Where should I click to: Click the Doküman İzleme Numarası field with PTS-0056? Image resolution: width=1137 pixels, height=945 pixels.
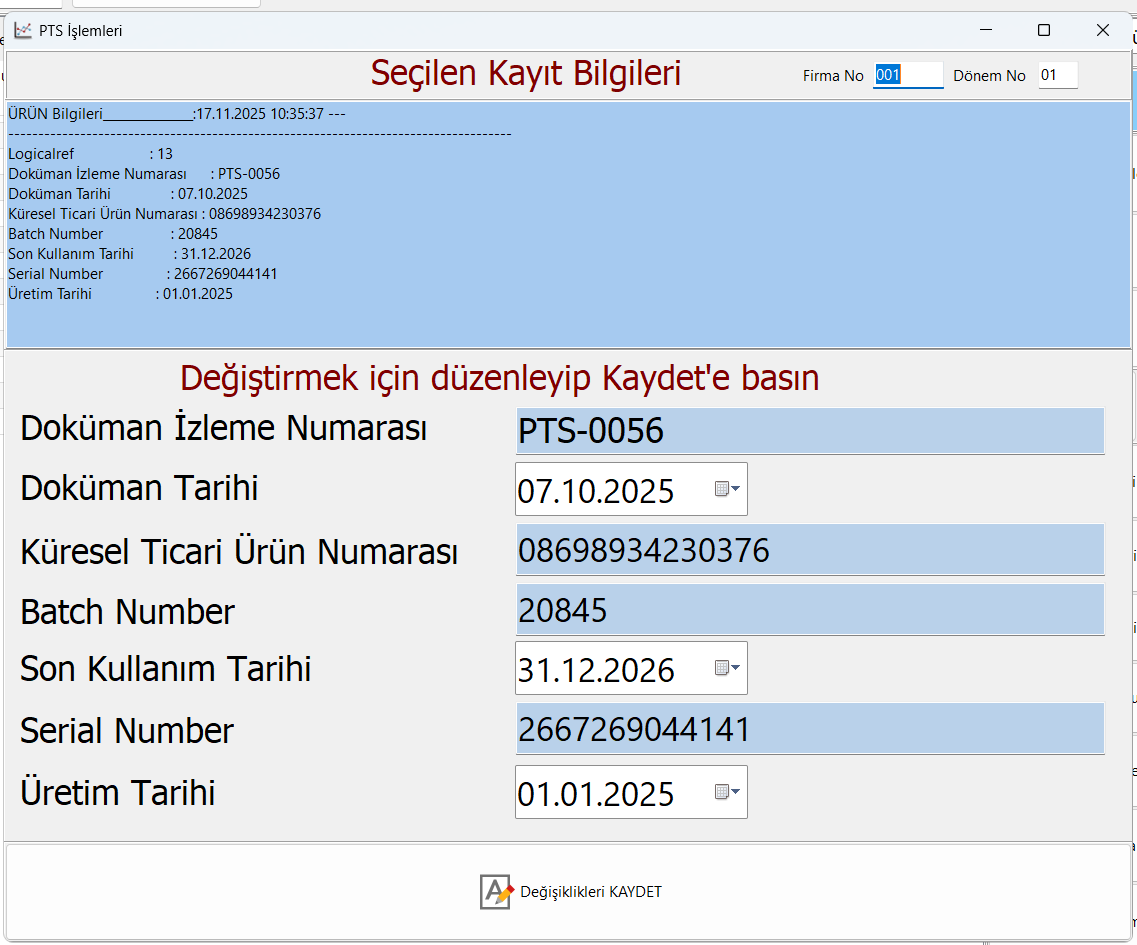(x=809, y=431)
